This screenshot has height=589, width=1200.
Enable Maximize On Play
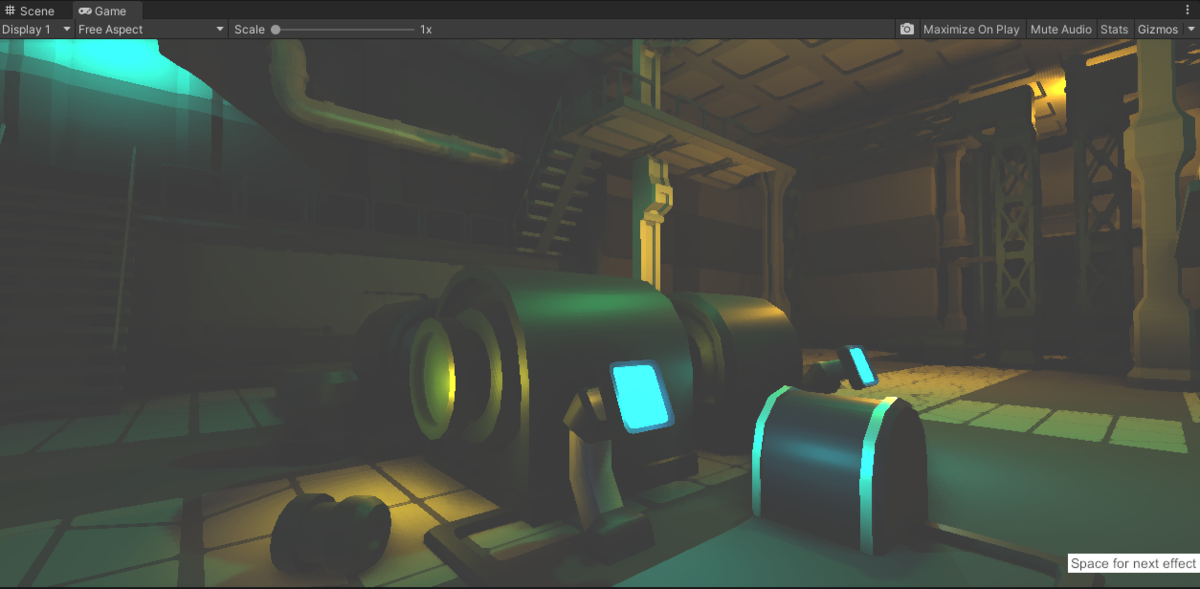coord(971,29)
